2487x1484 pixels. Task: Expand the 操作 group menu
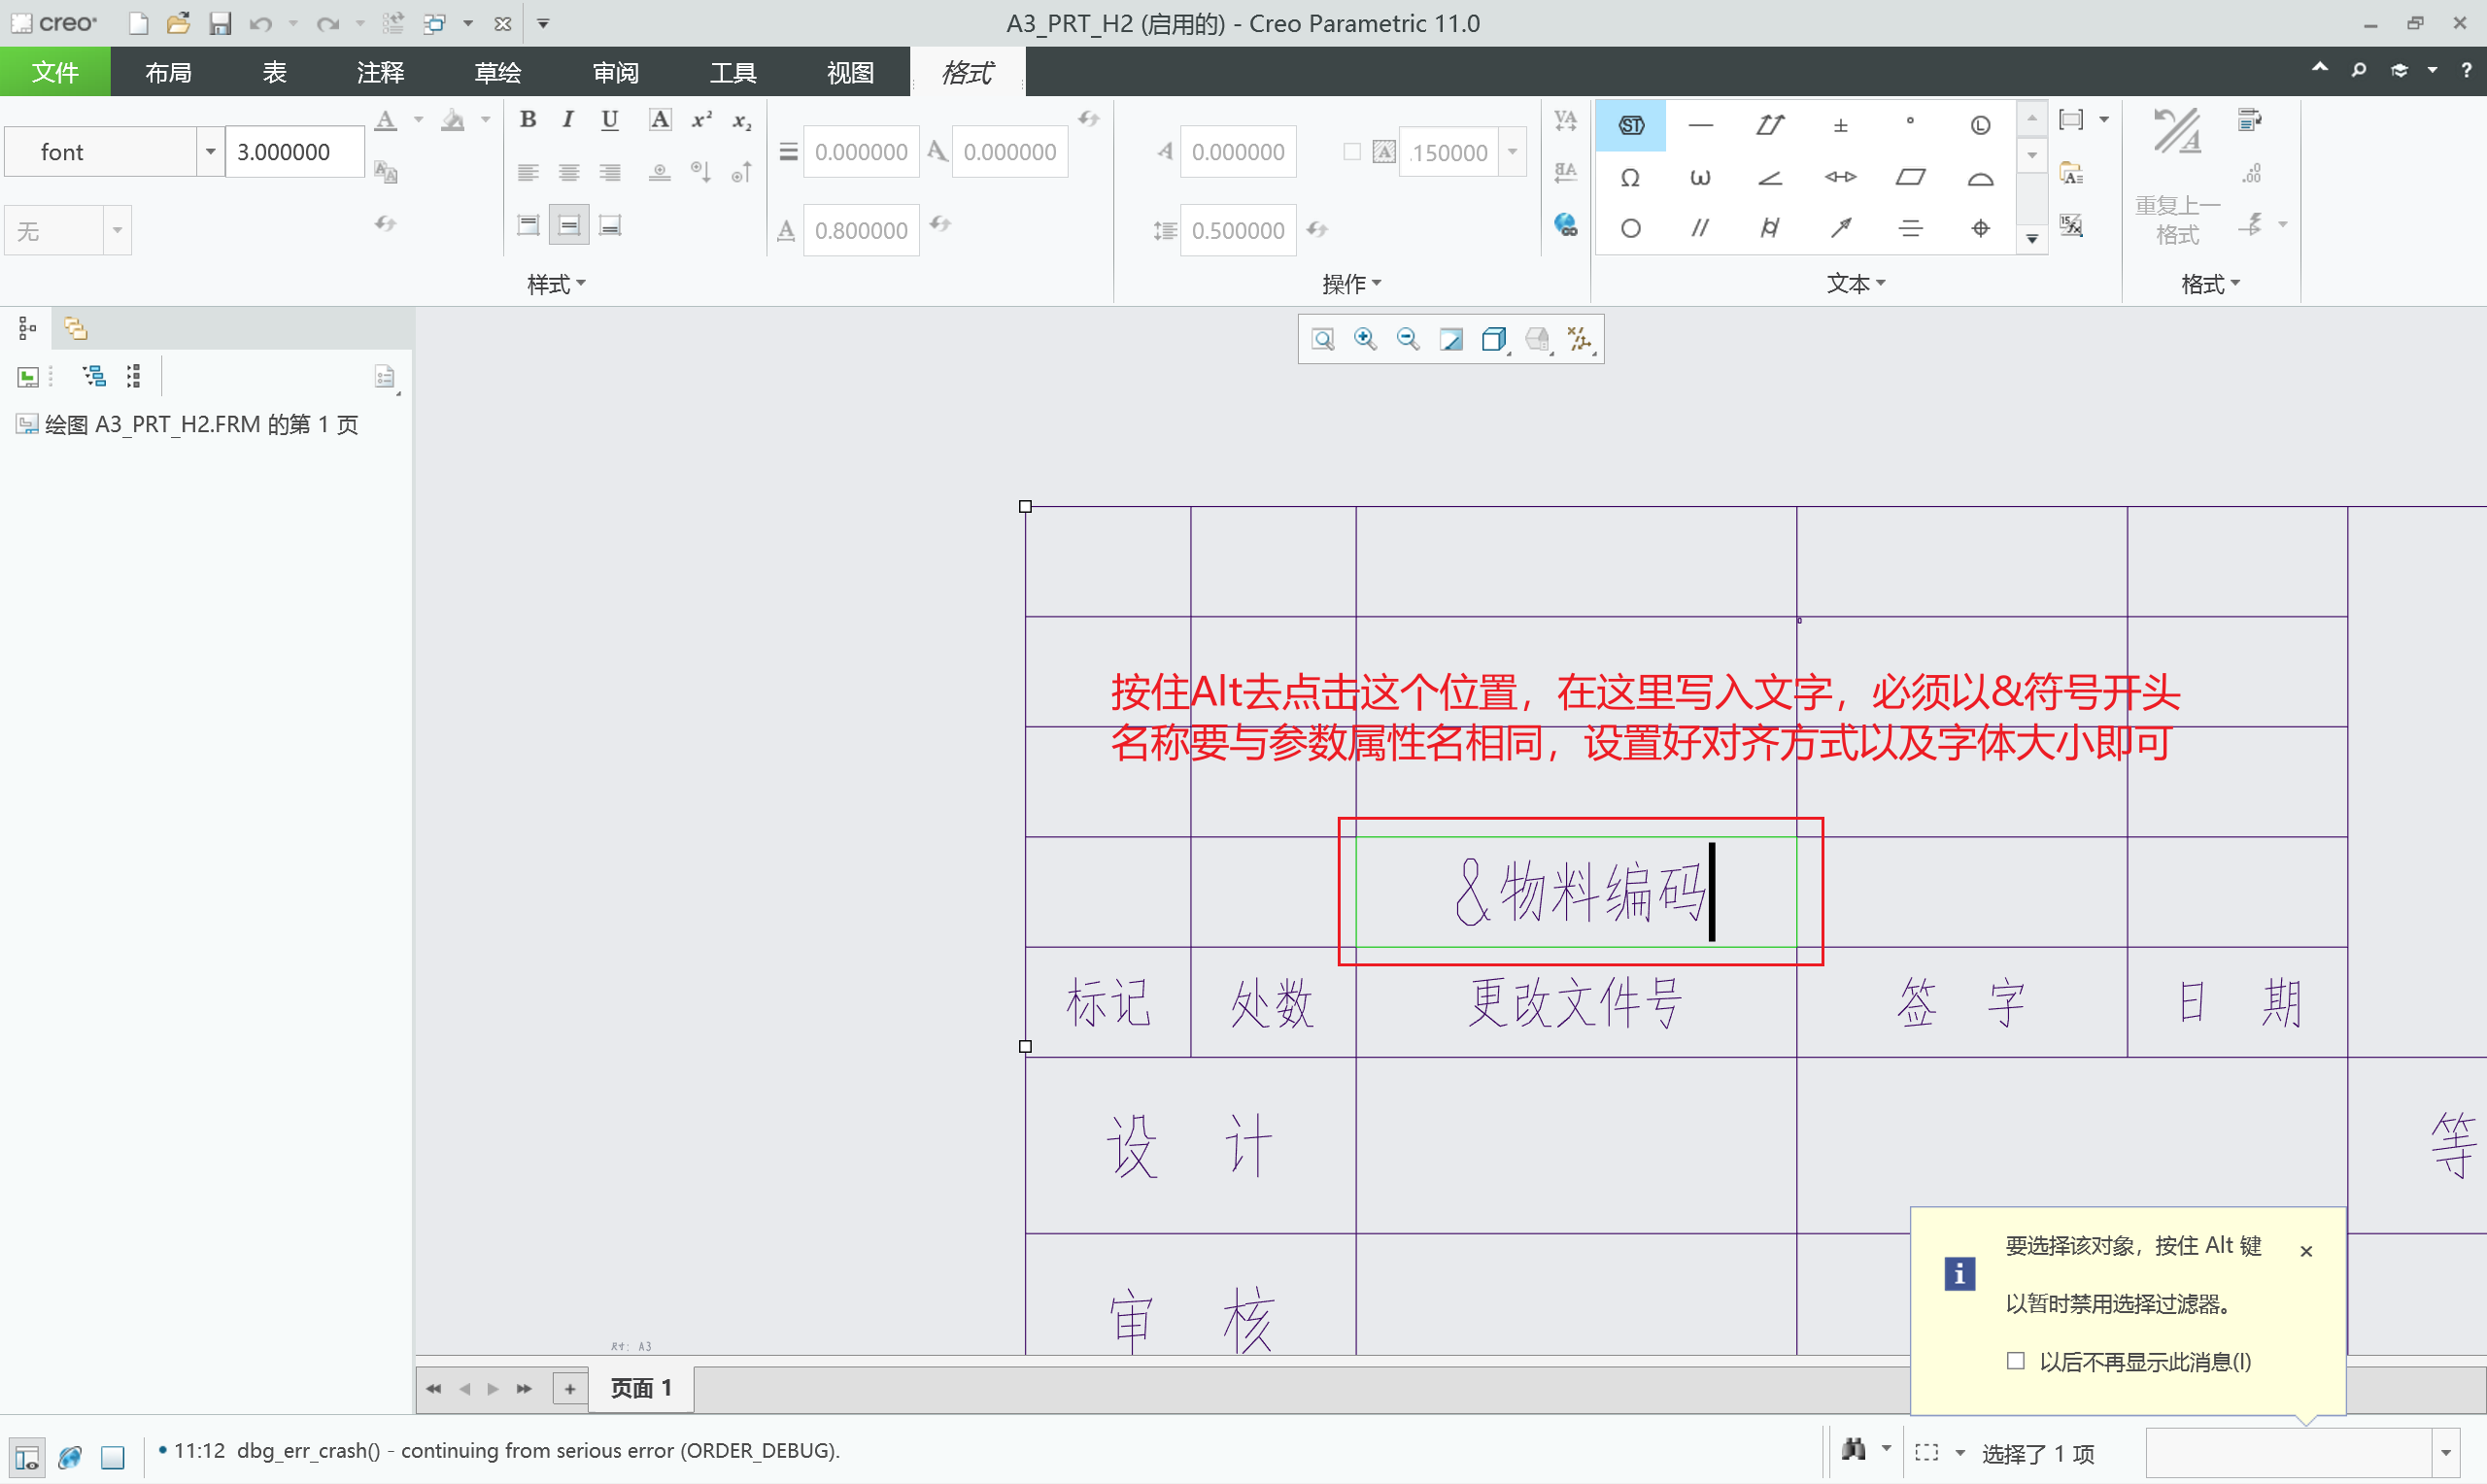tap(1351, 285)
